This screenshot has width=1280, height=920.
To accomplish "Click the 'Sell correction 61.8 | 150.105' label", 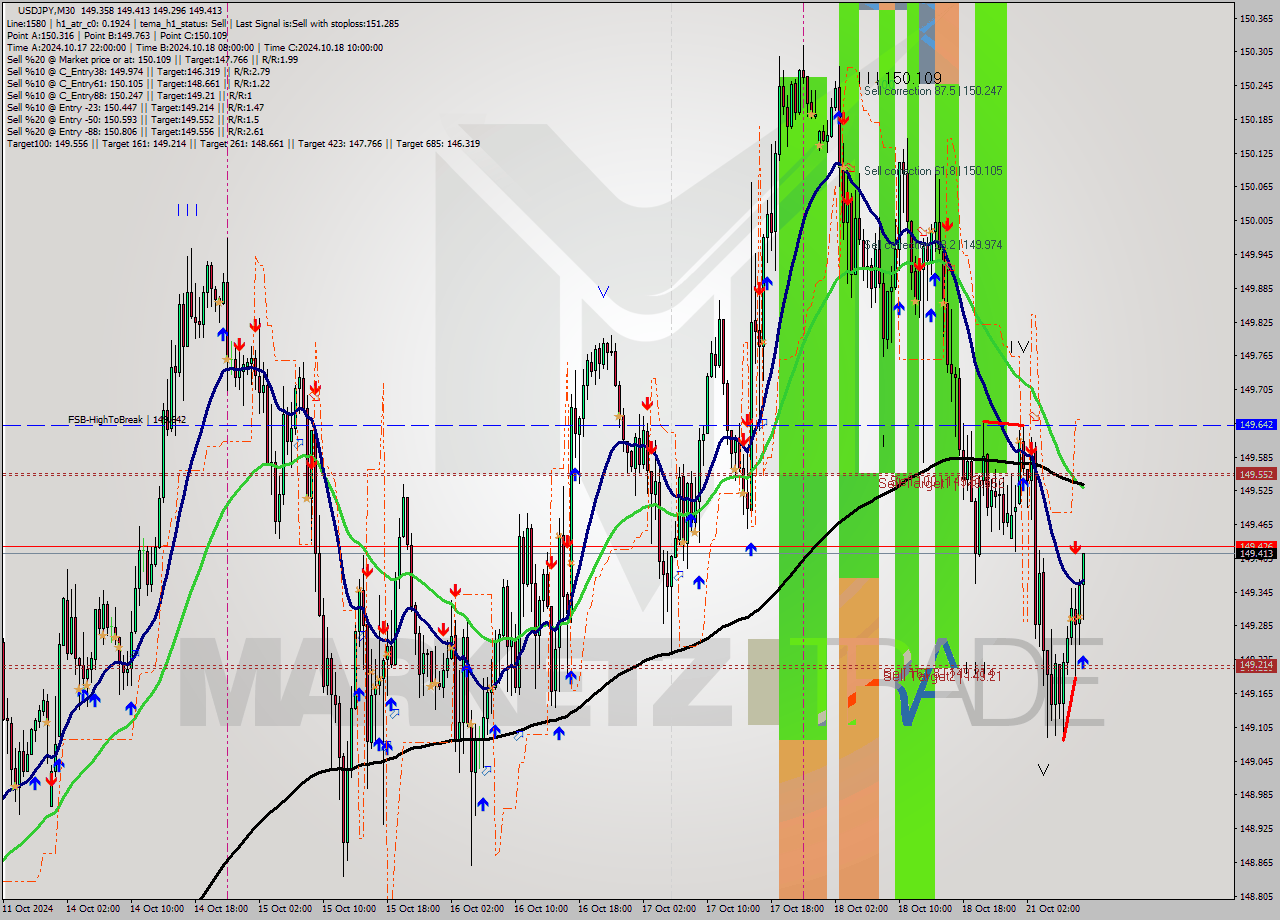I will (x=933, y=171).
